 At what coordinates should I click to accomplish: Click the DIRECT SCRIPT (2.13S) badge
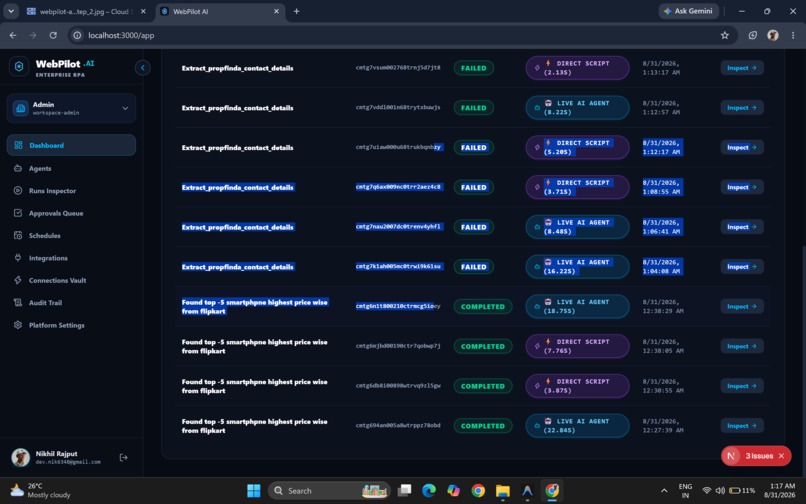[x=577, y=68]
